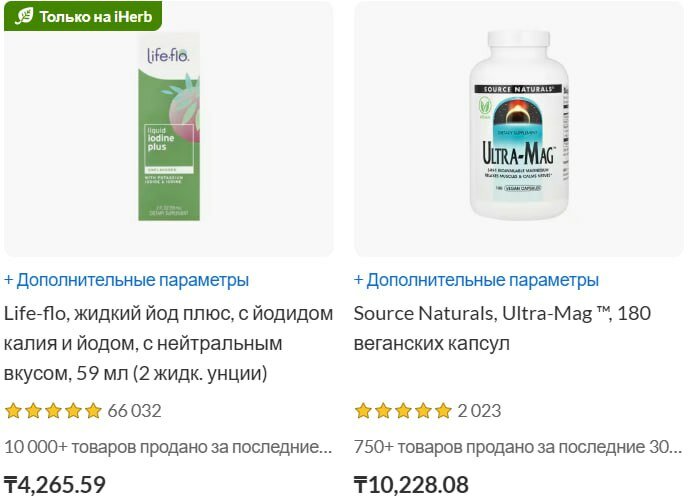Click '750+ товаров продано' sales text
Image resolution: width=688 pixels, height=499 pixels.
click(518, 447)
